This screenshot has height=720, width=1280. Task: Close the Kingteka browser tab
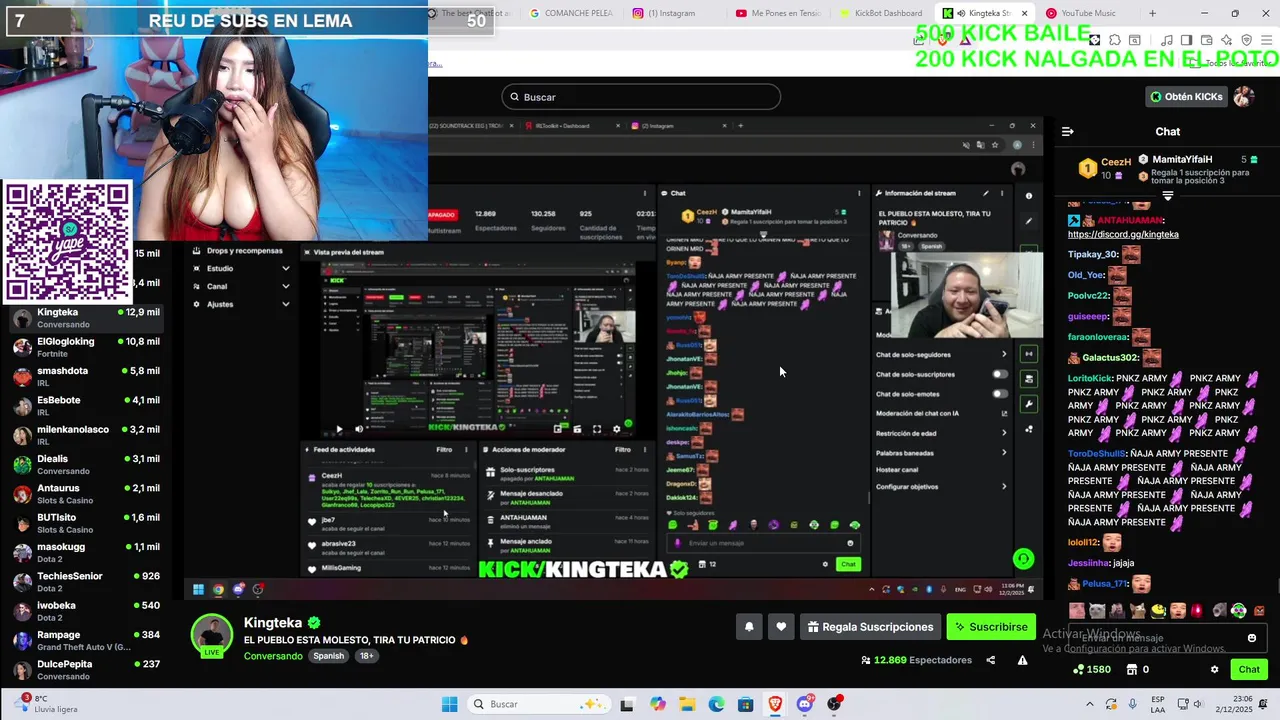coord(1024,13)
